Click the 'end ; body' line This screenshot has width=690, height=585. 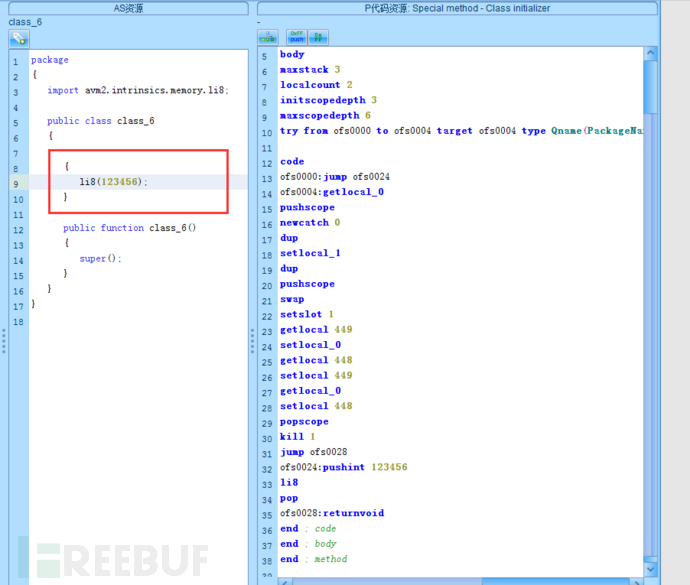click(308, 544)
